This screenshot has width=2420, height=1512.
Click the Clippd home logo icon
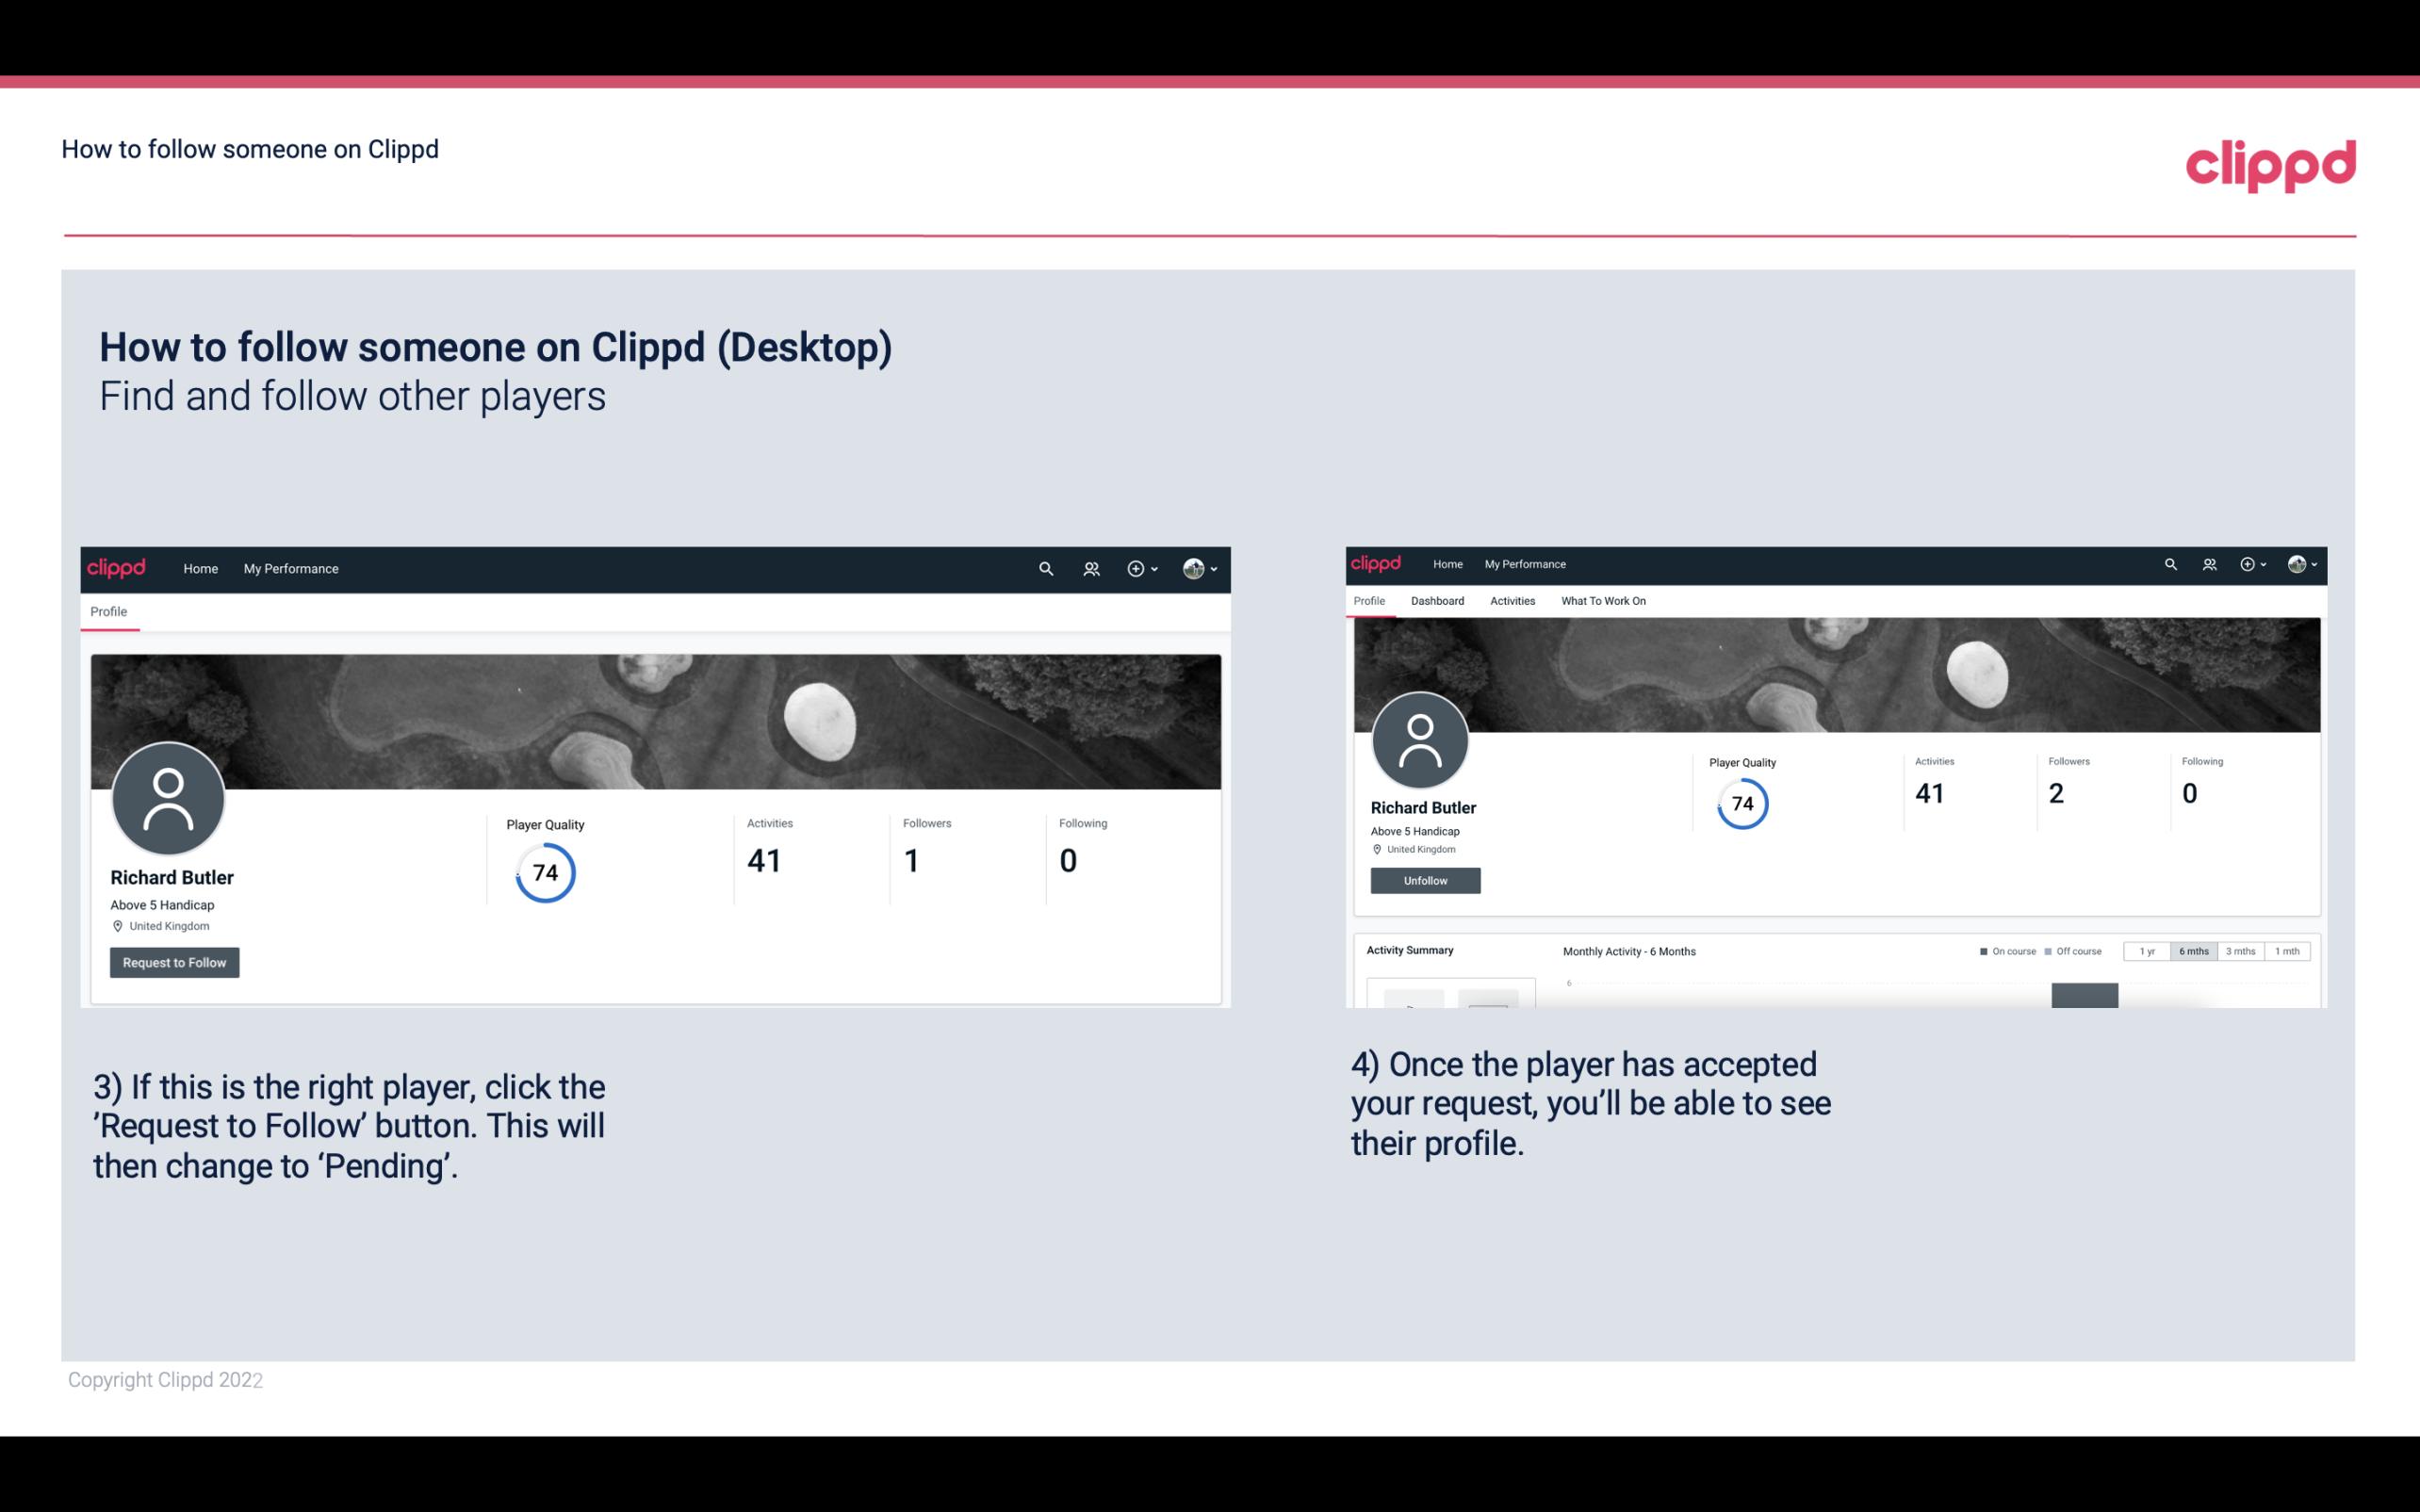click(x=117, y=566)
